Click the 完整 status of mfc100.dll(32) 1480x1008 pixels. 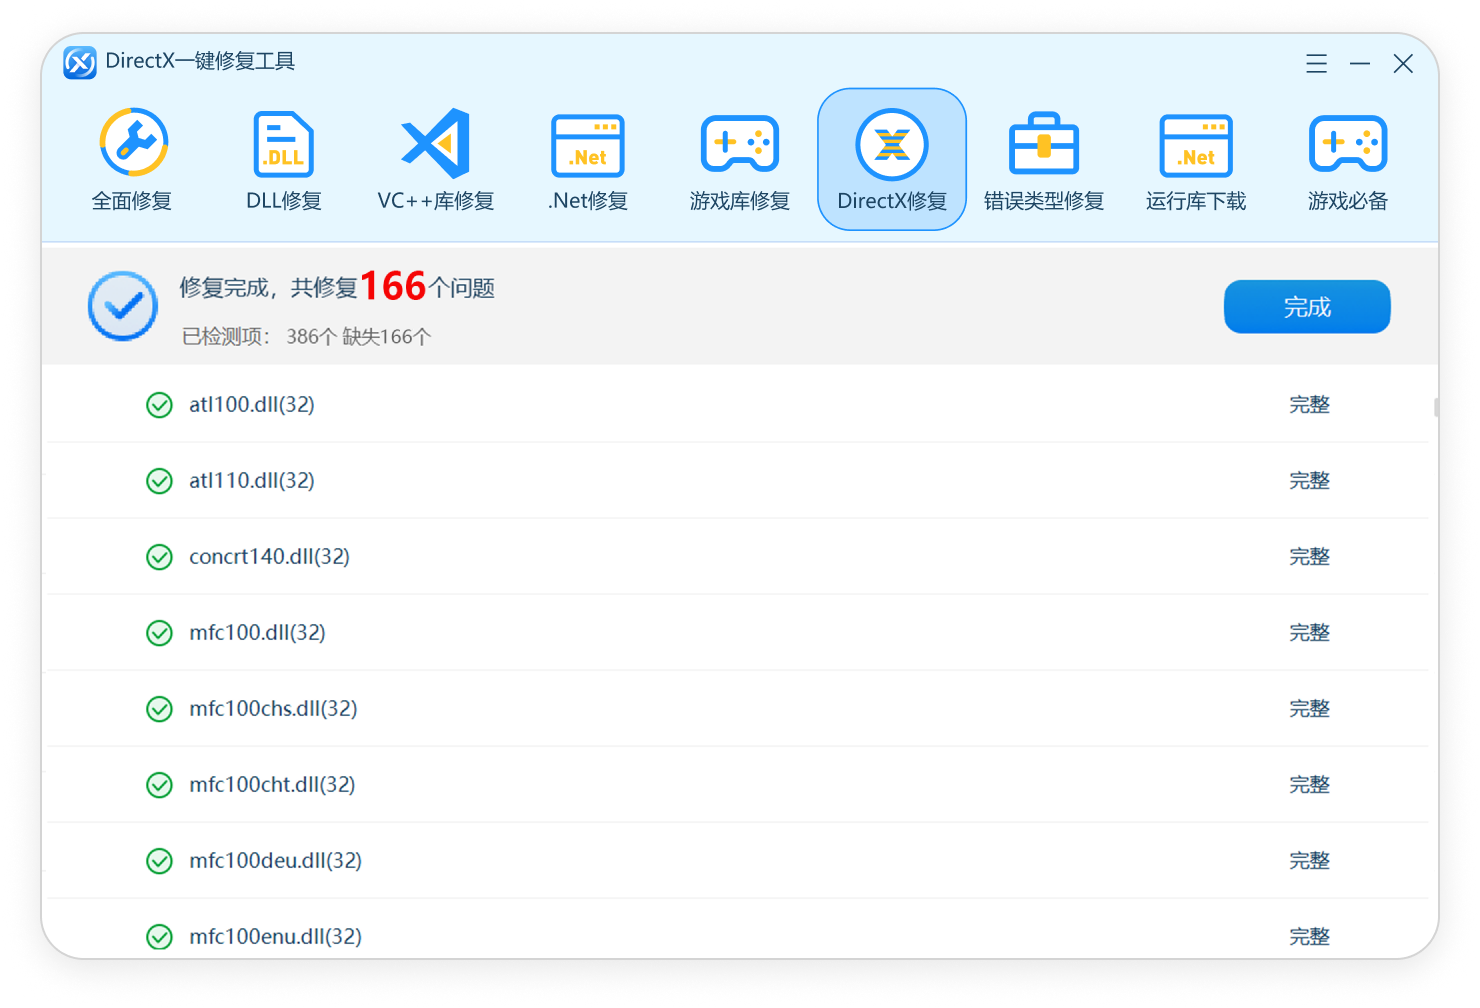[1309, 633]
